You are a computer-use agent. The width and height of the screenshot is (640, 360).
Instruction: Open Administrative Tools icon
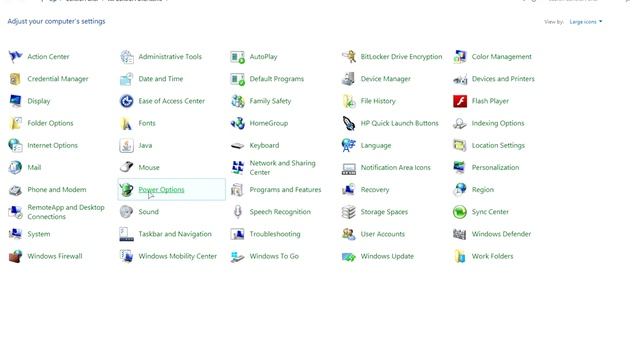tap(127, 56)
